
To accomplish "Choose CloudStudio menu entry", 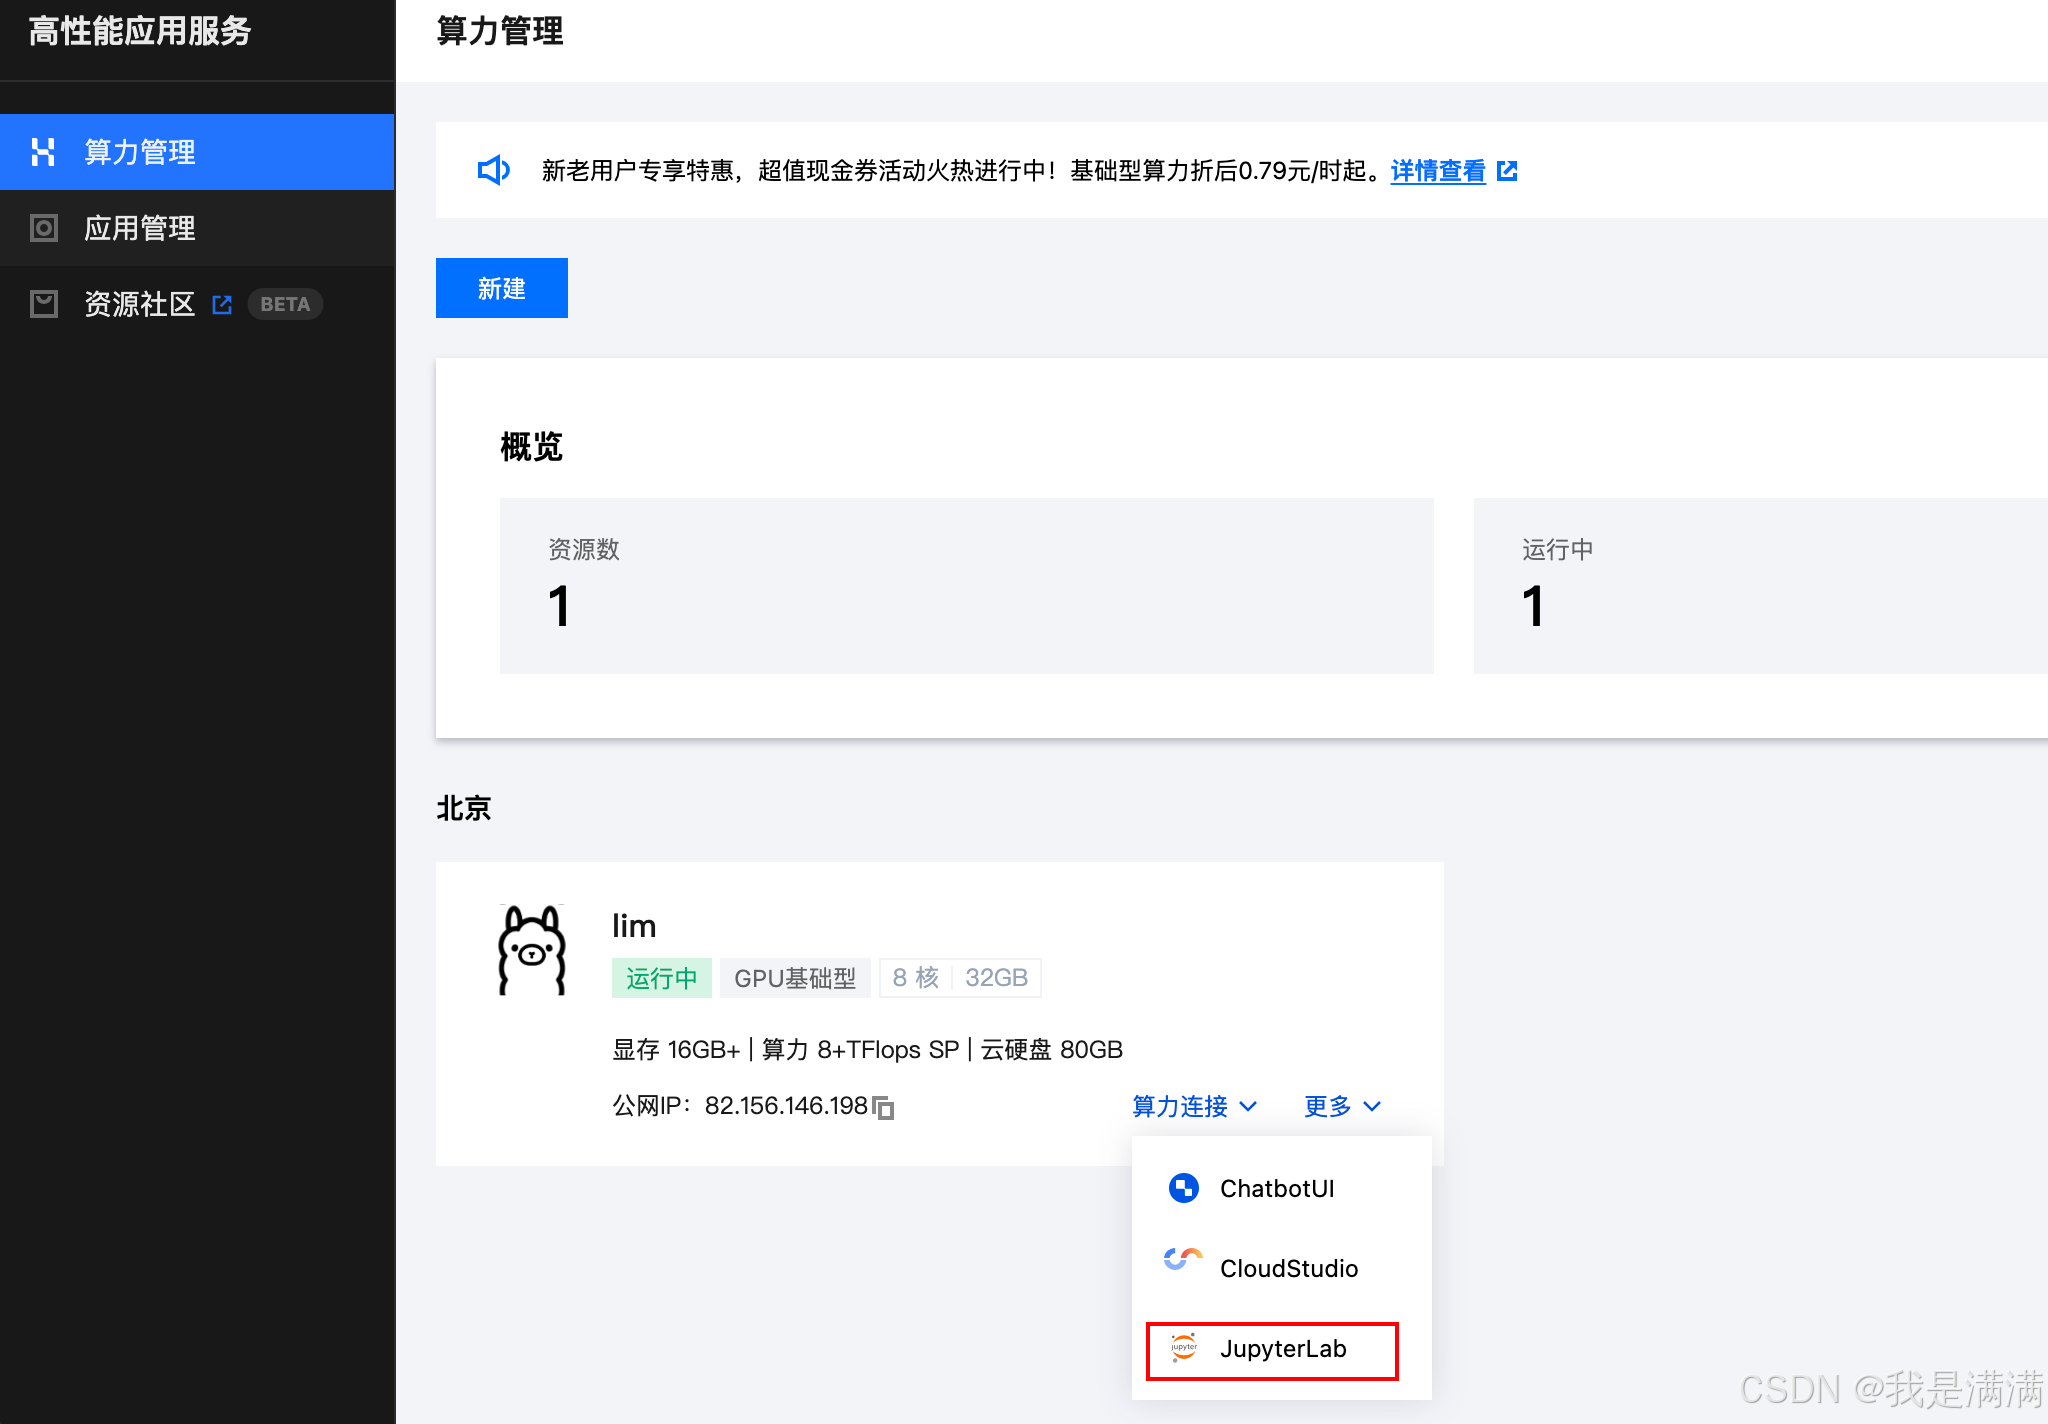I will coord(1288,1268).
